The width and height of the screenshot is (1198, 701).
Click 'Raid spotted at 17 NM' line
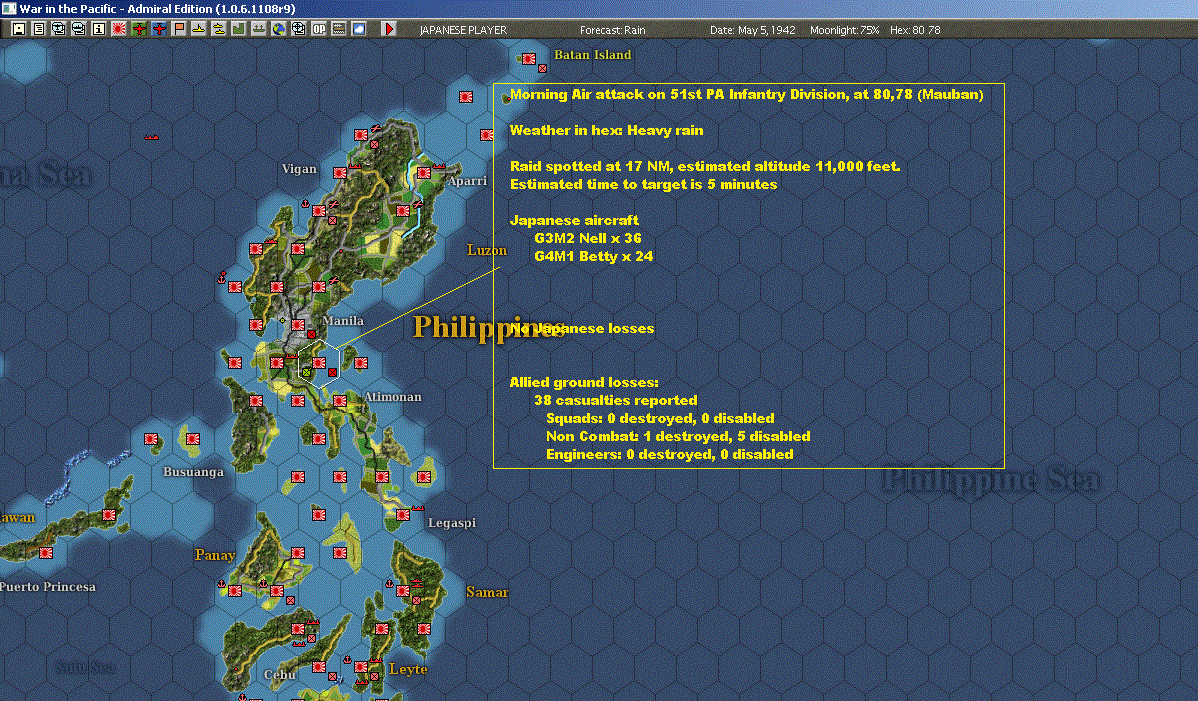[705, 166]
